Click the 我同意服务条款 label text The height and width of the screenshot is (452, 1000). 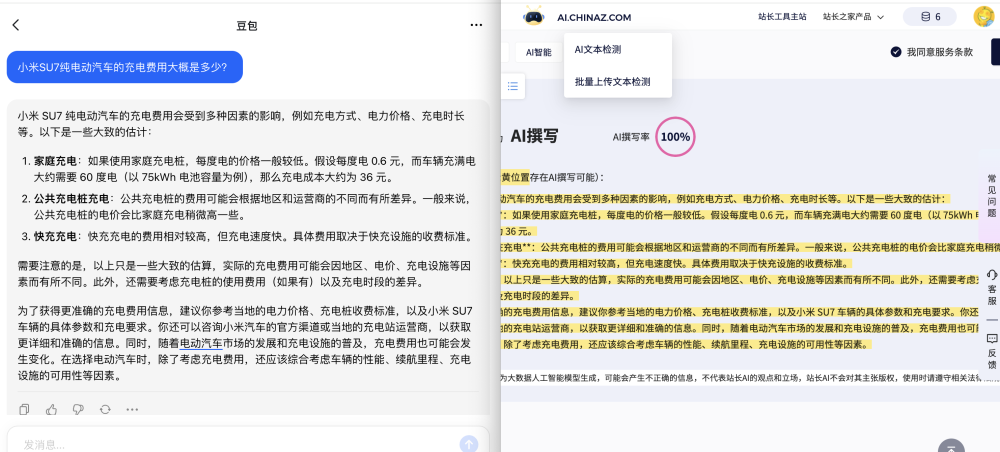940,52
